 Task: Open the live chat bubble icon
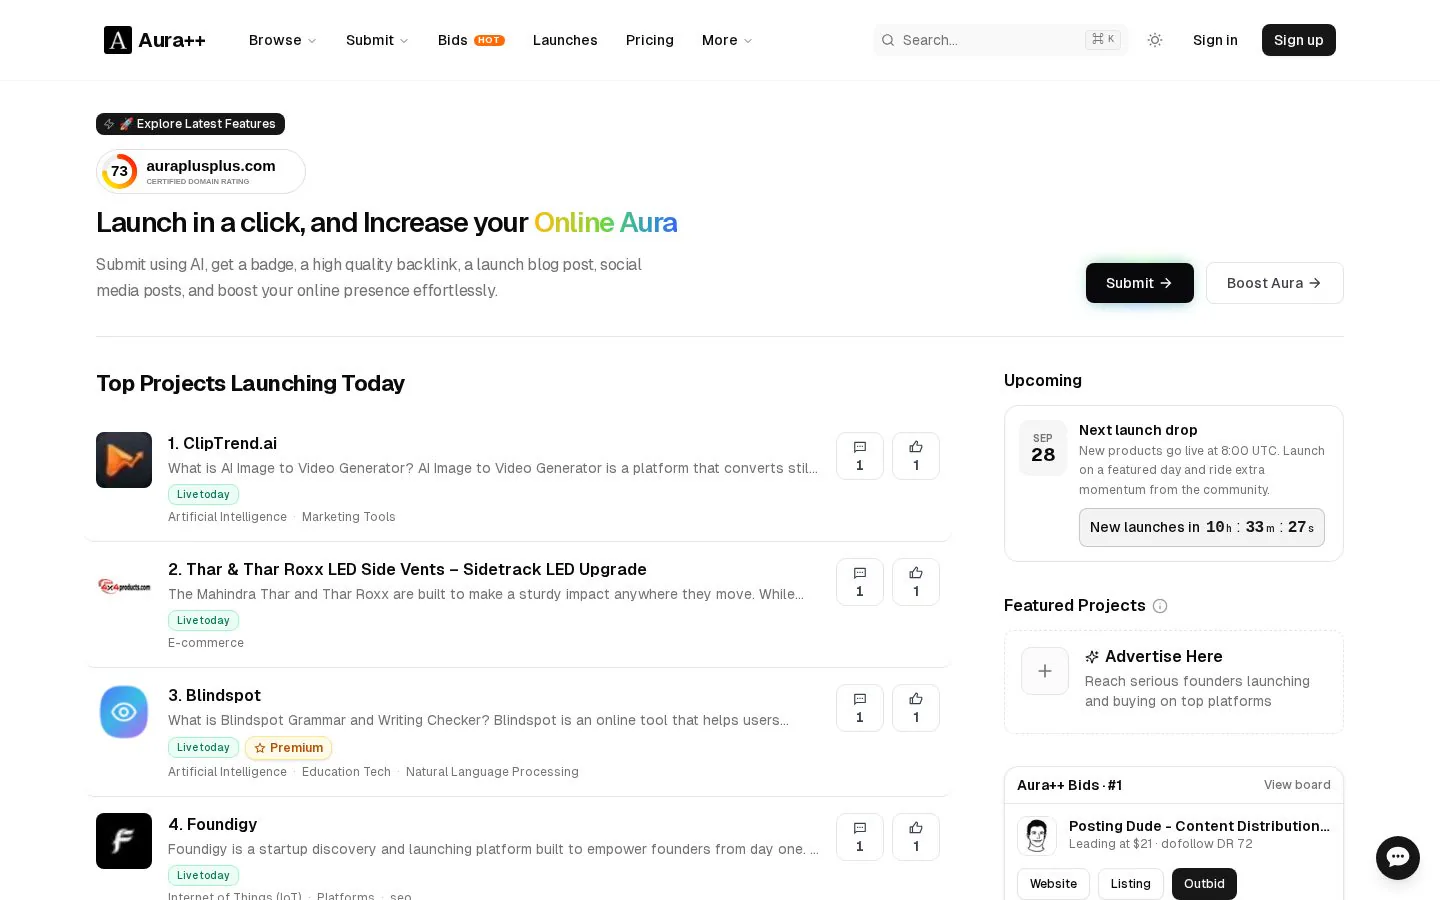coord(1398,858)
